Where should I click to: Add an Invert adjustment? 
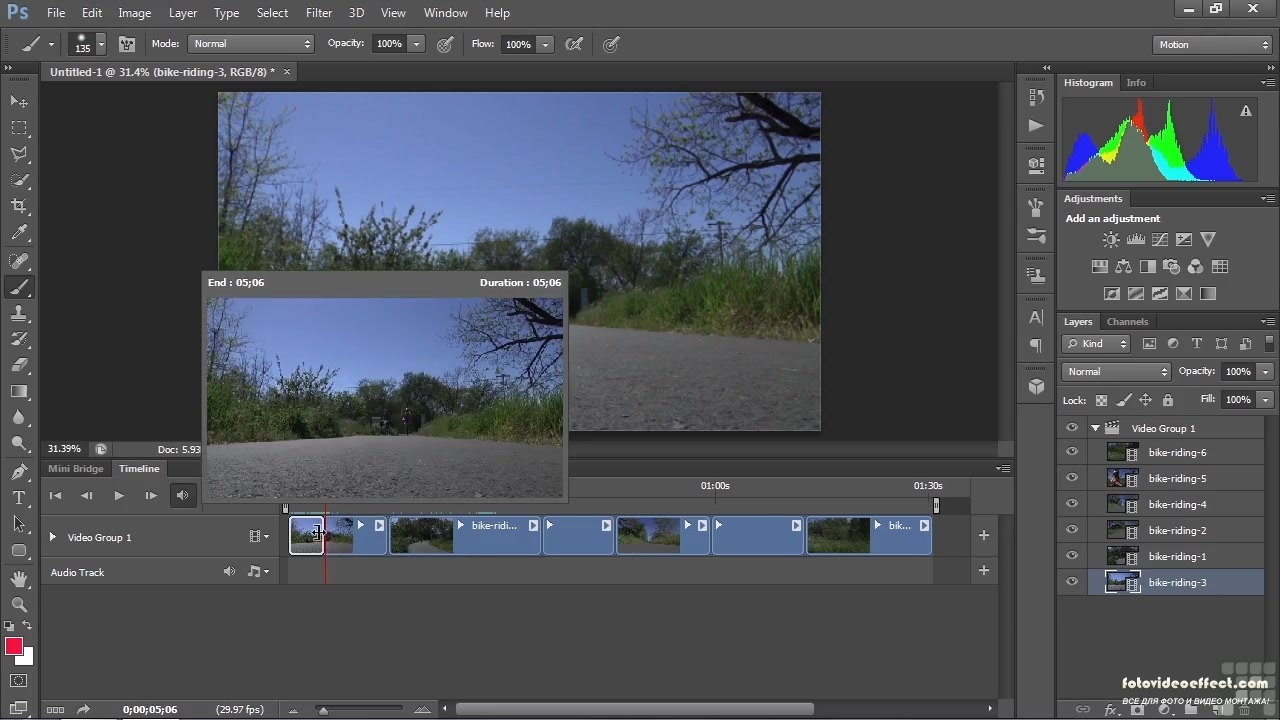(1112, 294)
